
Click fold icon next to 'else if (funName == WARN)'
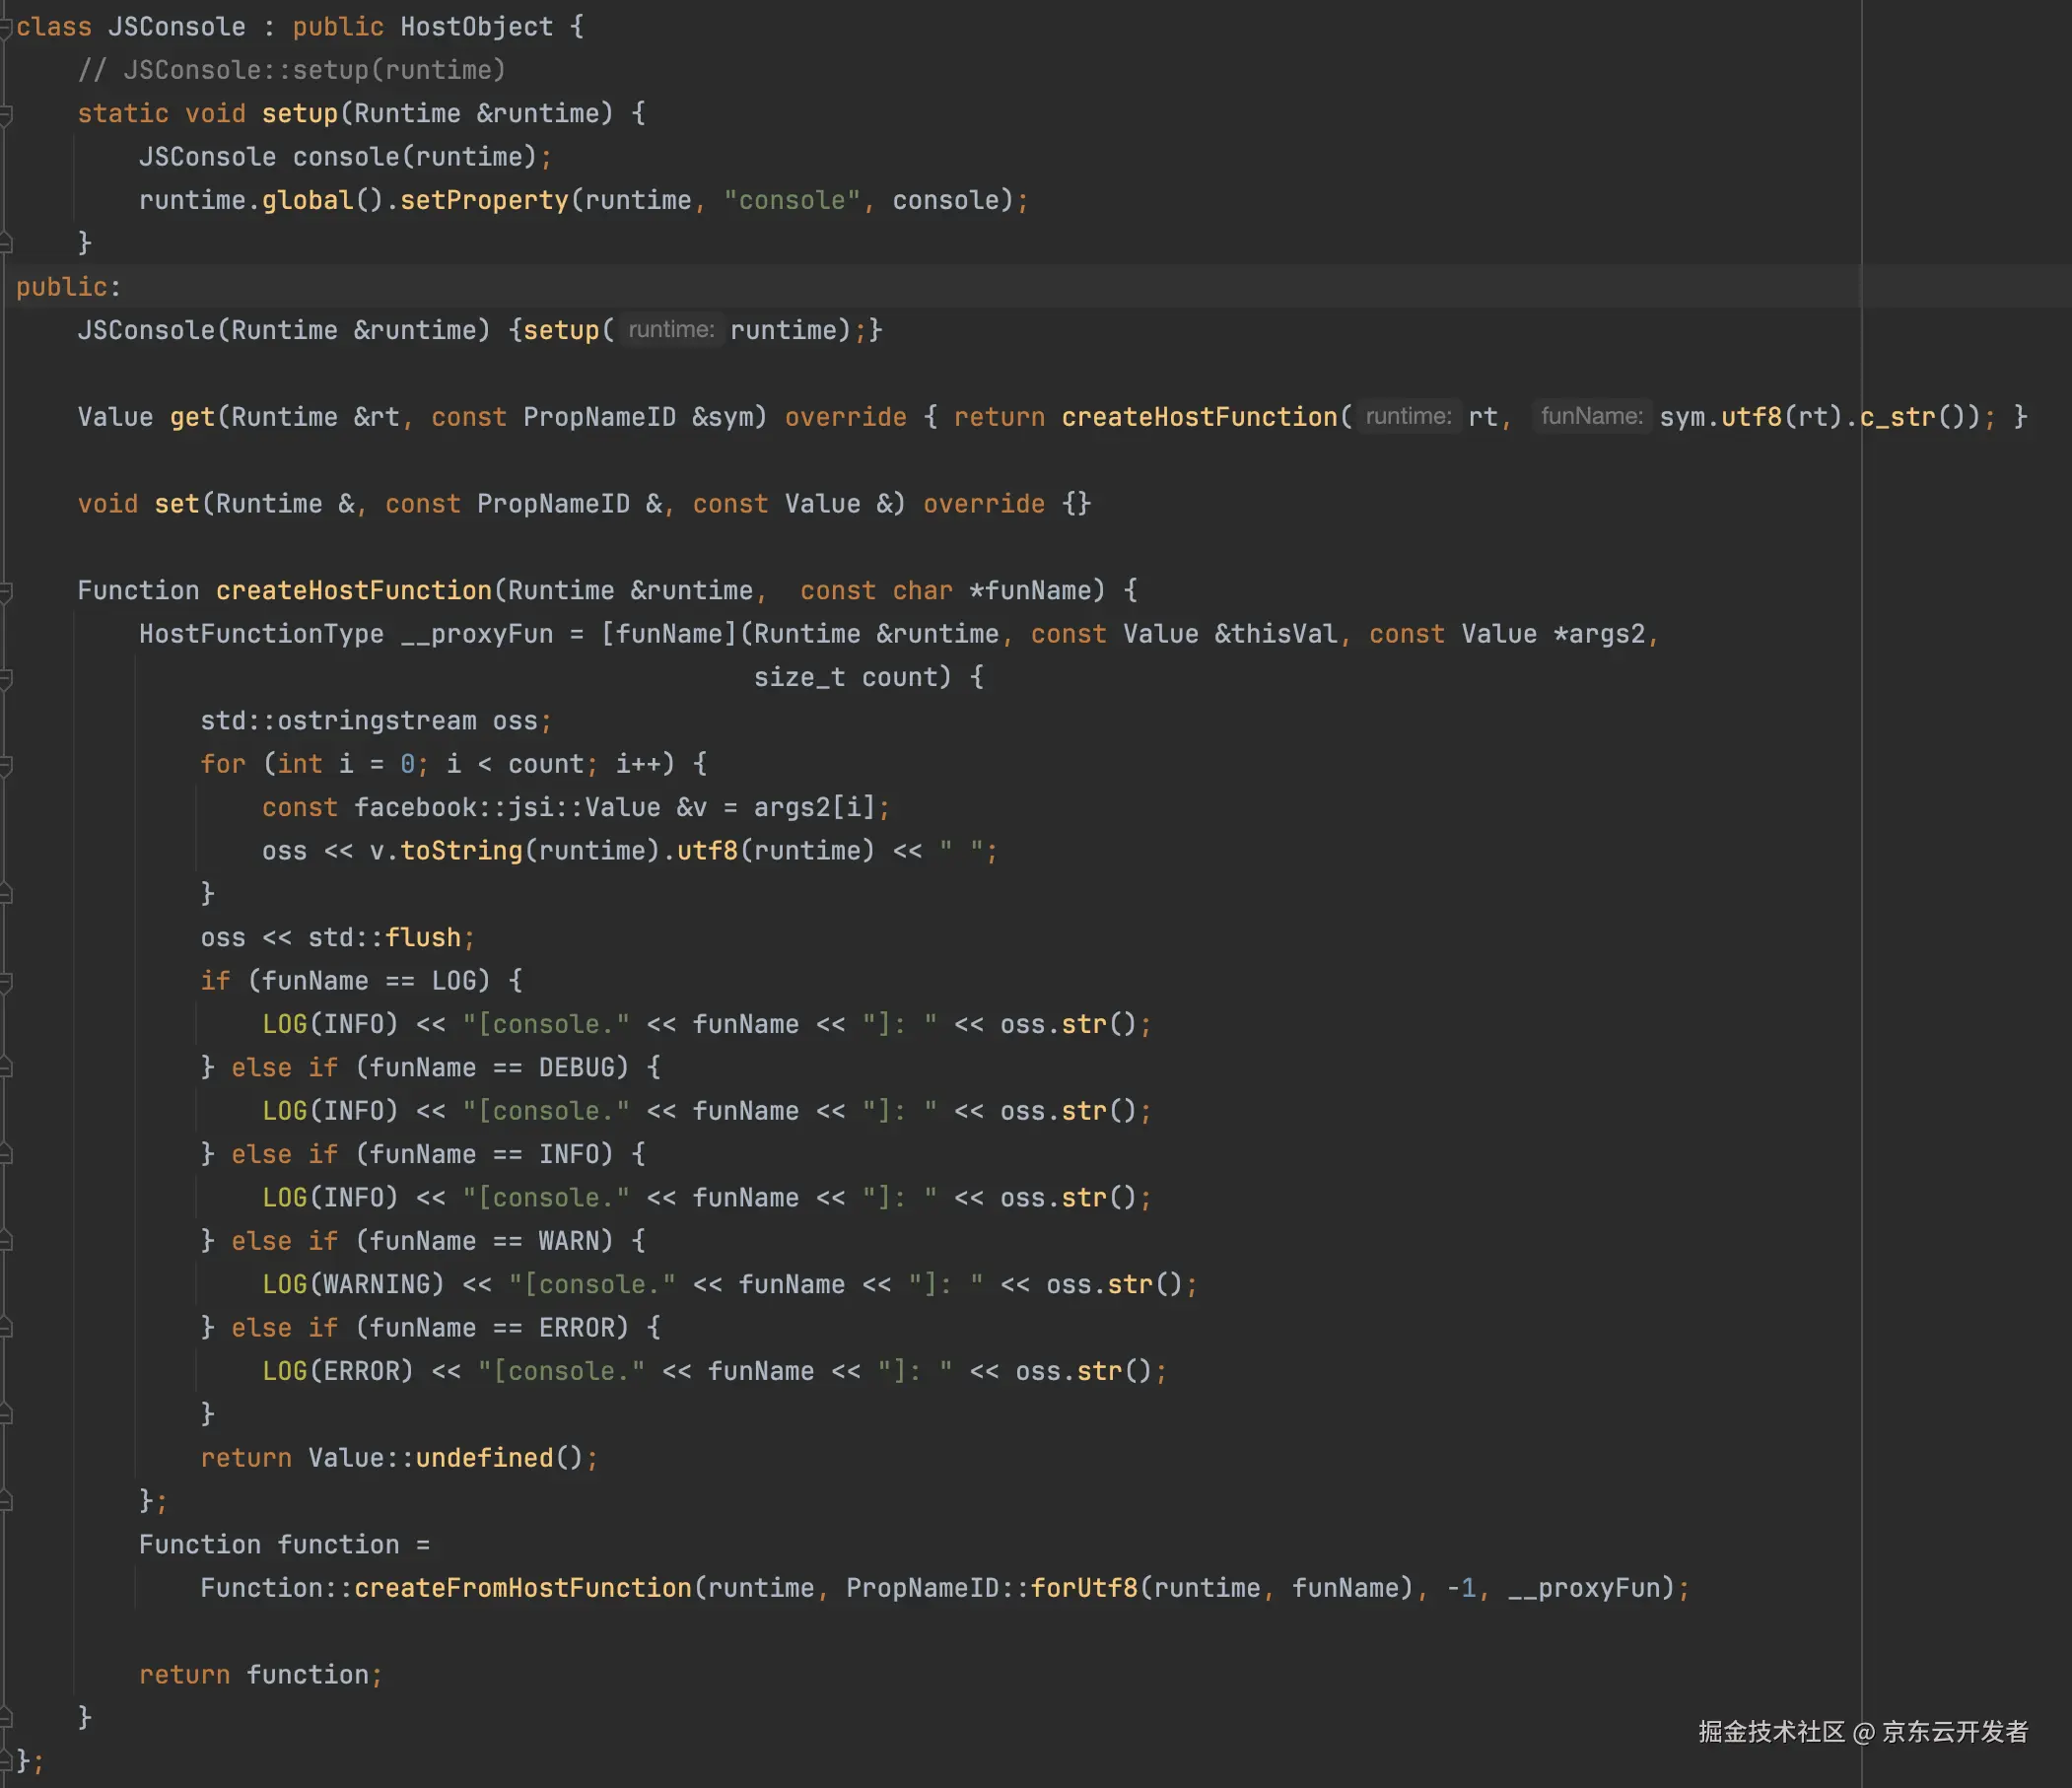[5, 1241]
